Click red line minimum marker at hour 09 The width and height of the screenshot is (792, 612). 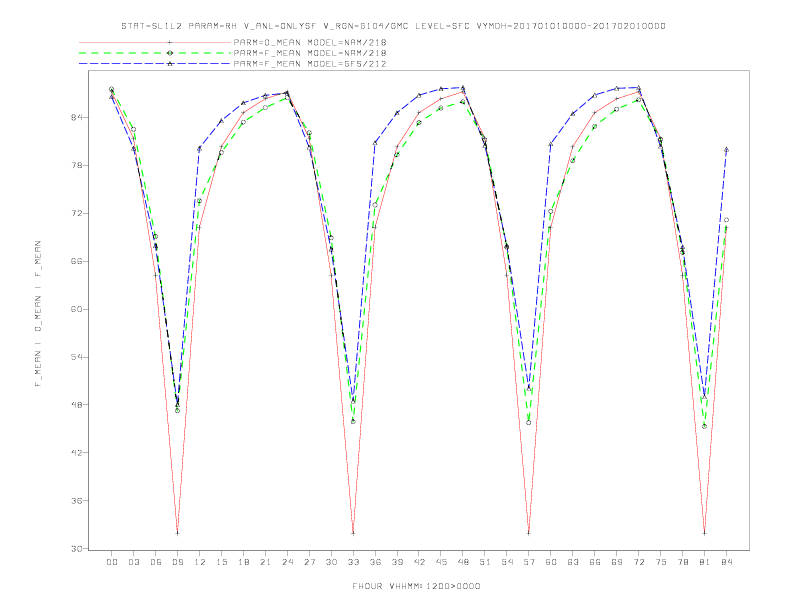[177, 533]
